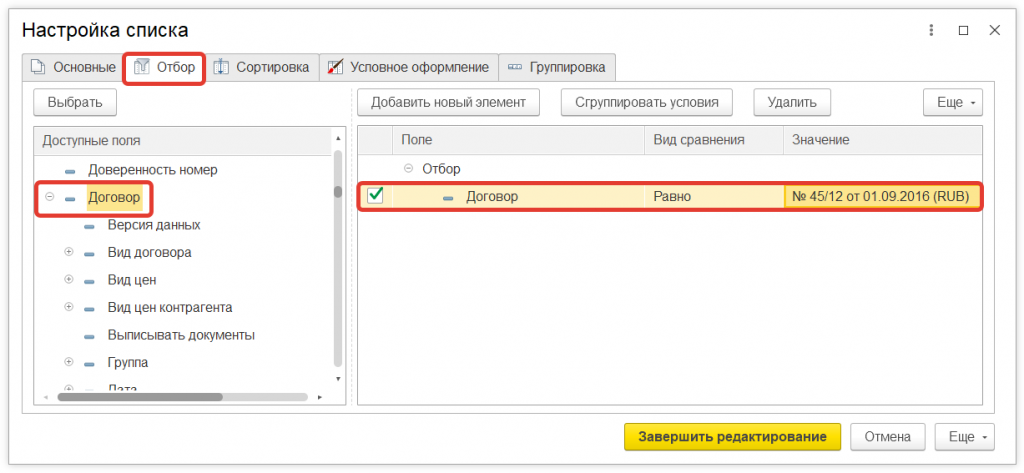Open the Условное оформление tab
The image size is (1024, 473).
[418, 68]
